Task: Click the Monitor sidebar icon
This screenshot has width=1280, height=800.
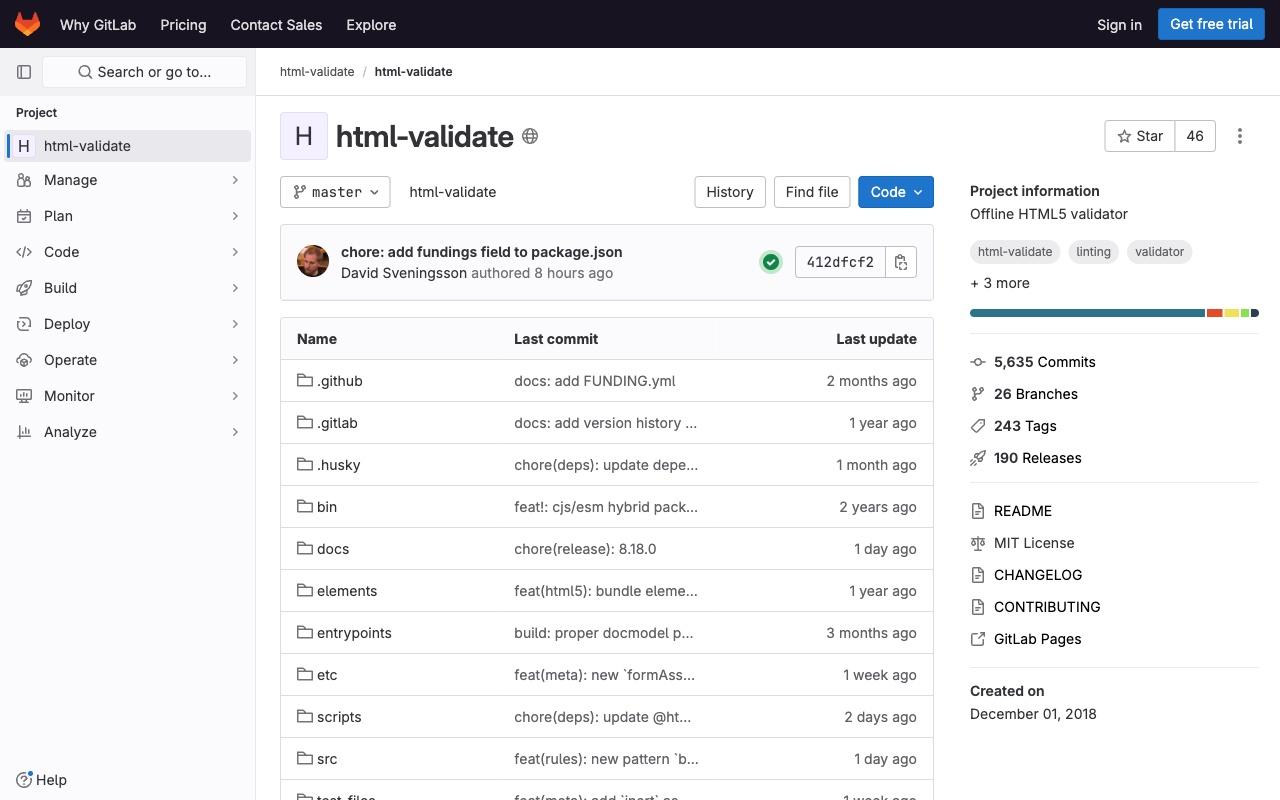Action: pos(24,396)
